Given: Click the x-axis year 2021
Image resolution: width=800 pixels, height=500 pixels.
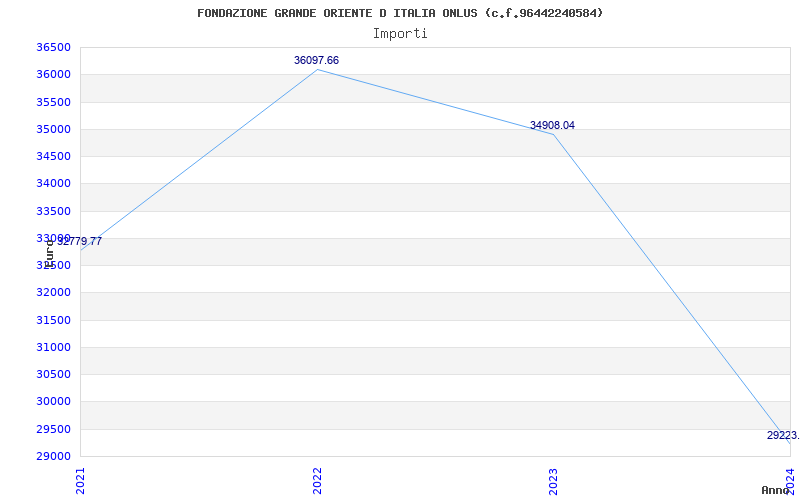Looking at the screenshot, I should click(81, 481).
